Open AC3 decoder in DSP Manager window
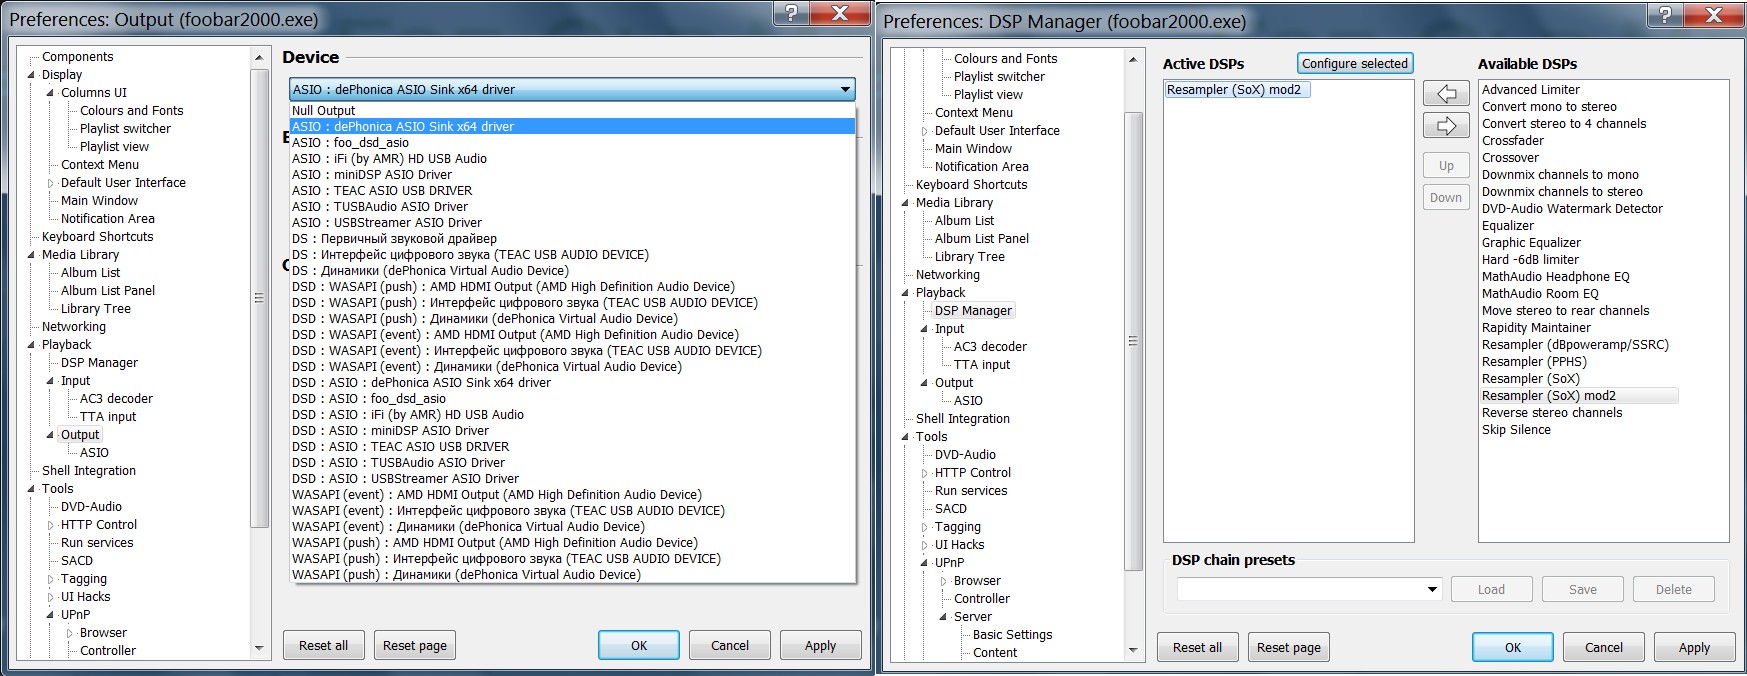Image resolution: width=1747 pixels, height=676 pixels. [990, 347]
